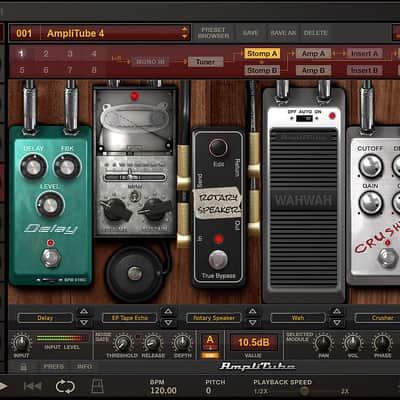This screenshot has width=400, height=400.
Task: Open the Rotary Speaker slot selector
Action: click(x=214, y=318)
